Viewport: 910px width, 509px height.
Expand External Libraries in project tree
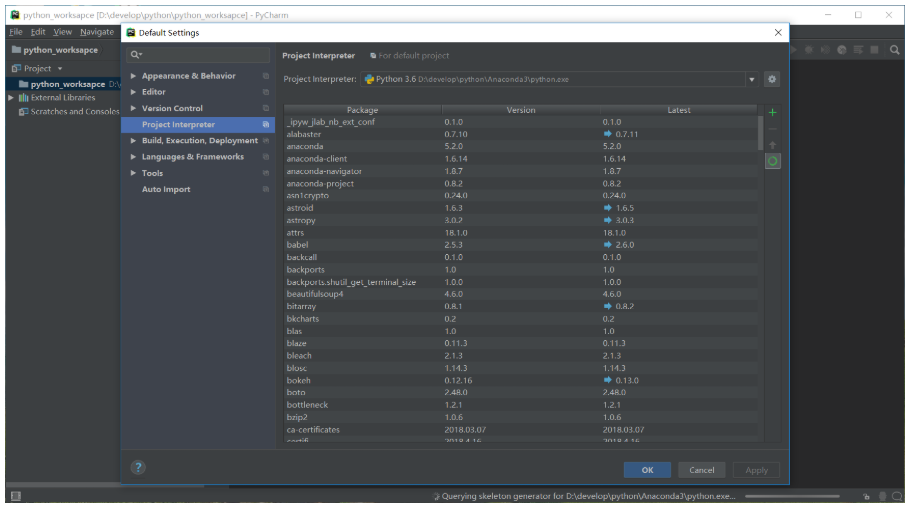pyautogui.click(x=10, y=98)
